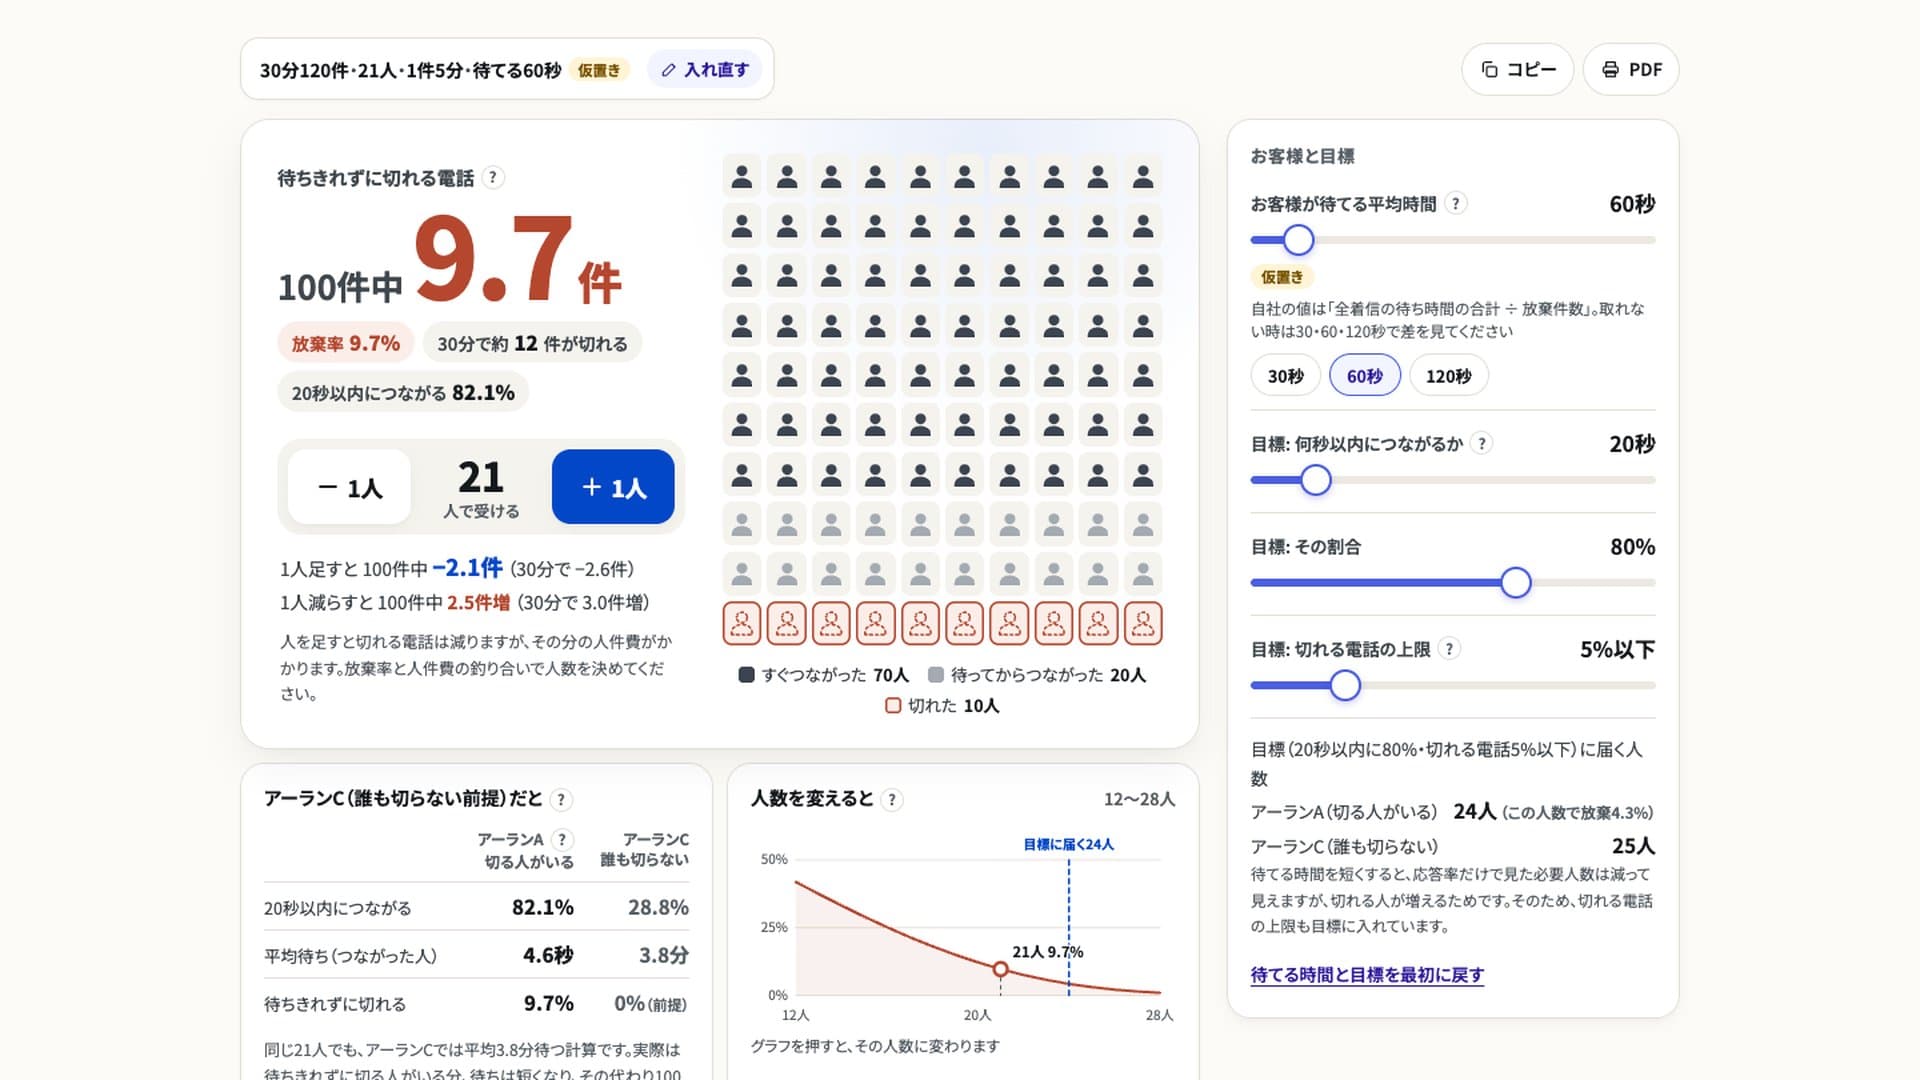Viewport: 1920px width, 1080px height.
Task: Adjust the 目標: その割合 slider handle
Action: tap(1516, 583)
